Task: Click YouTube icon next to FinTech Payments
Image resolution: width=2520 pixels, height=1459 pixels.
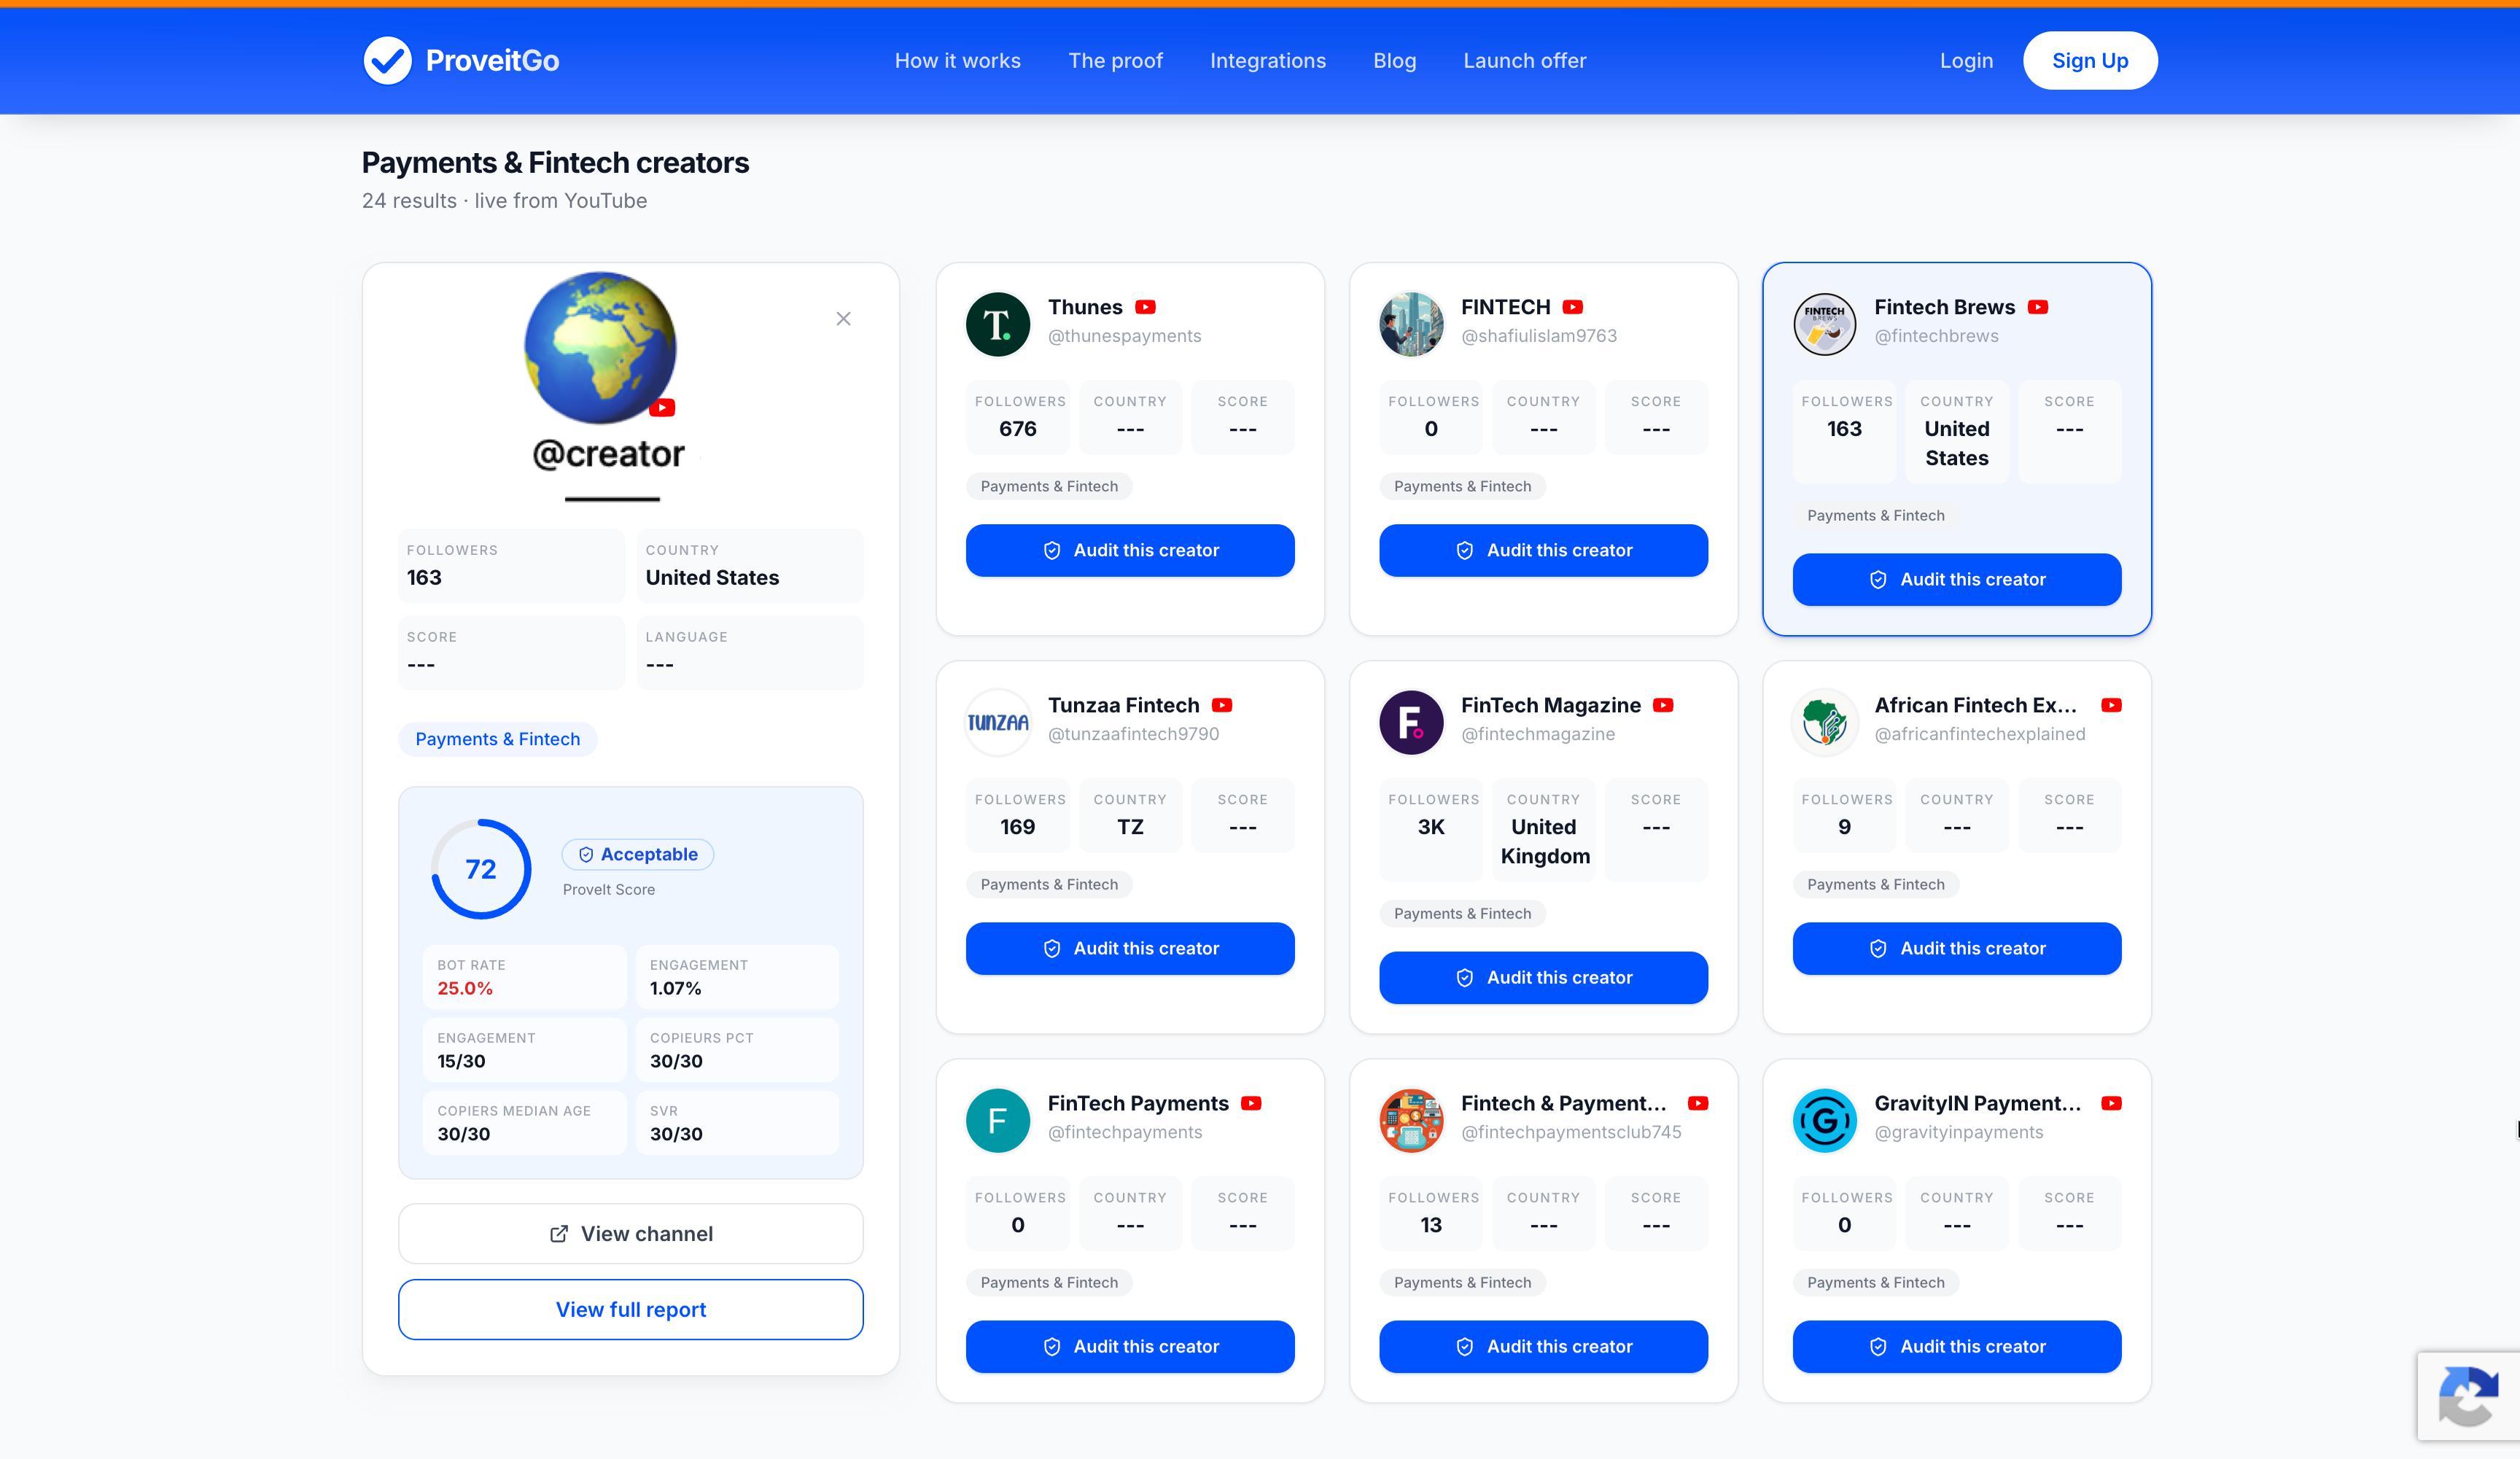Action: pos(1251,1103)
